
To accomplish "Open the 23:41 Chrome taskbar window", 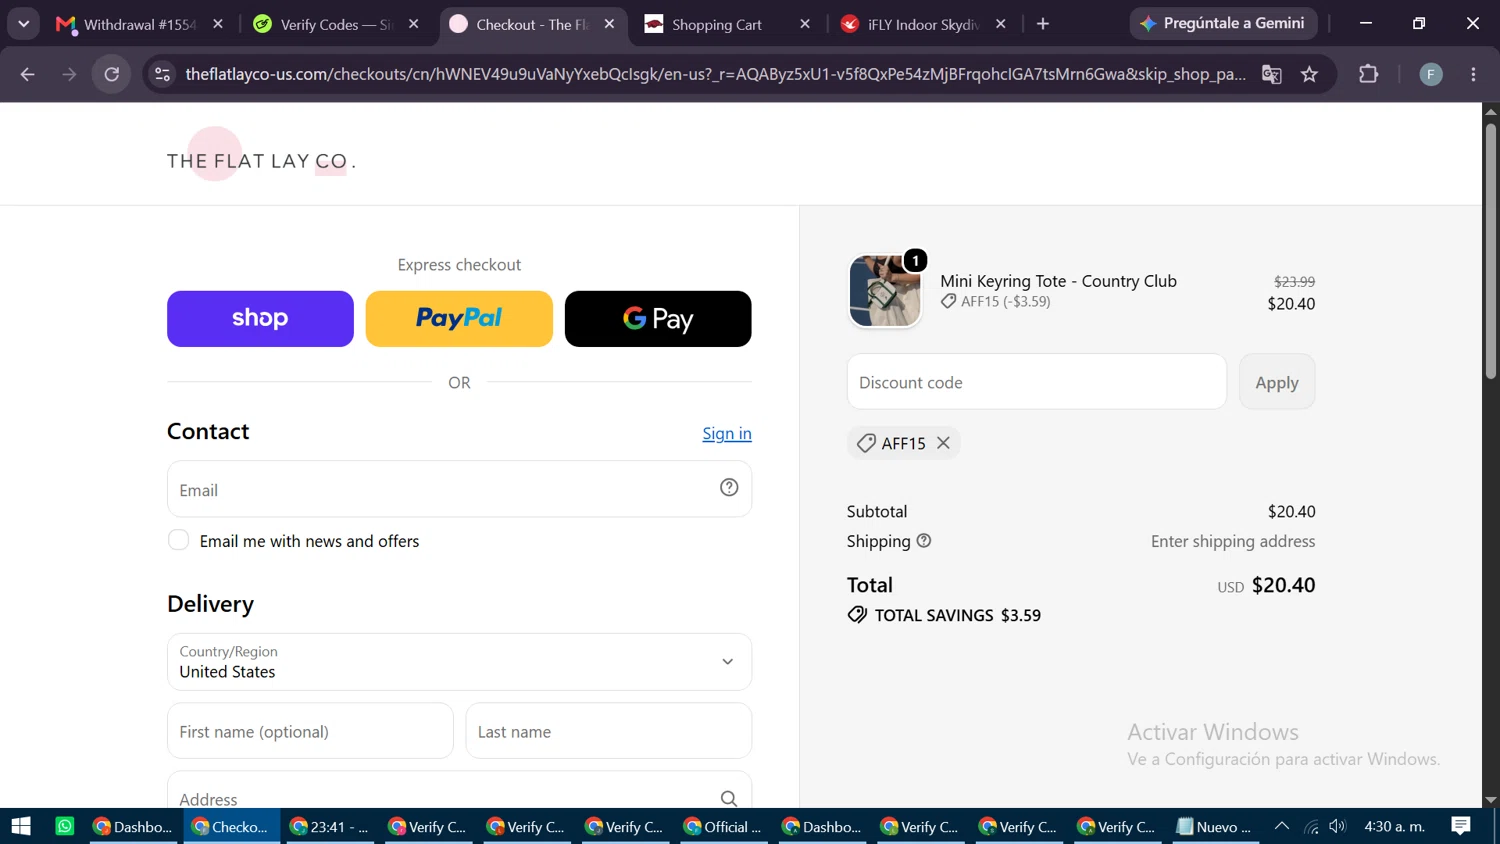I will [329, 826].
